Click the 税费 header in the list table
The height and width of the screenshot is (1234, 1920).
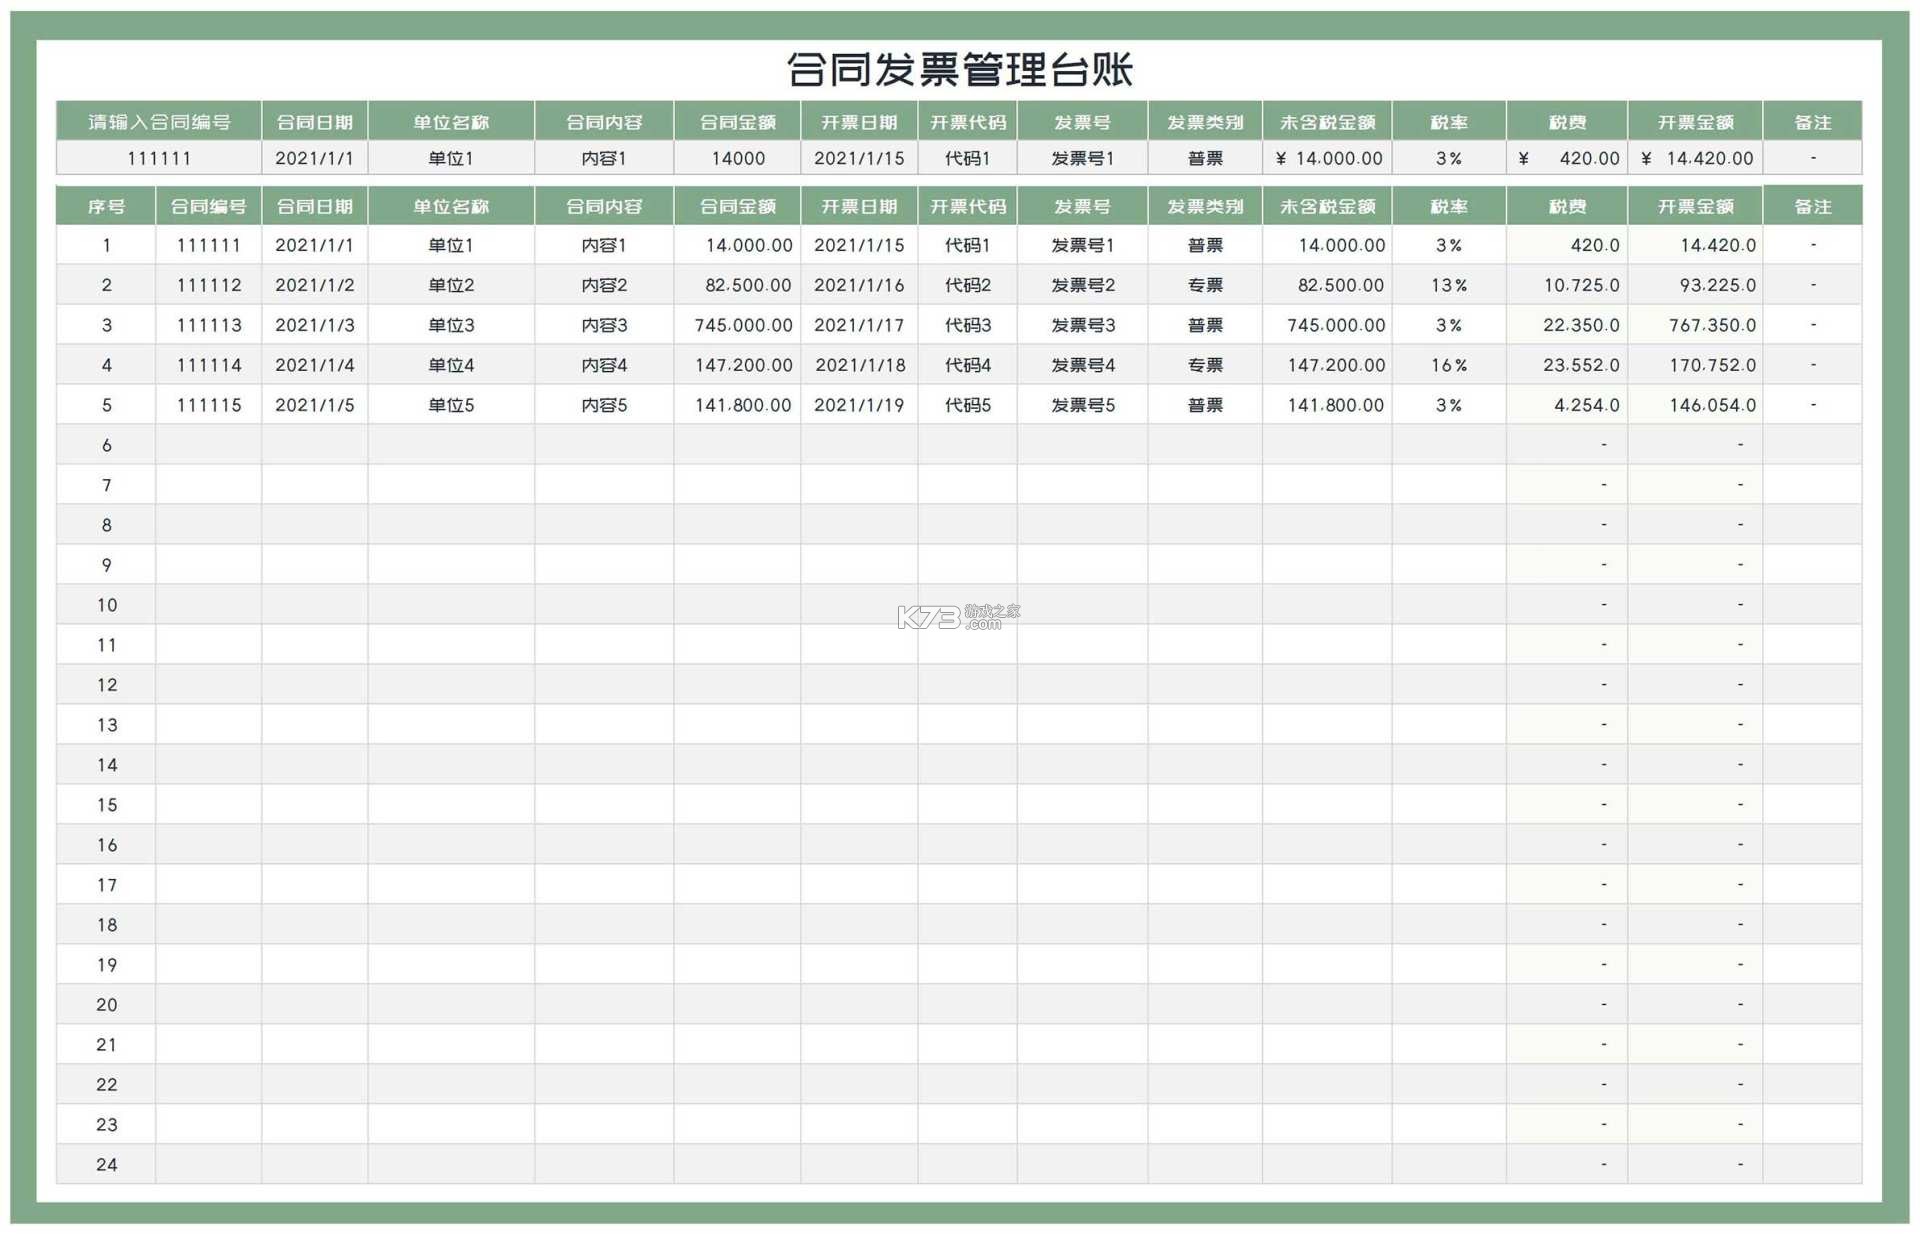point(1567,206)
